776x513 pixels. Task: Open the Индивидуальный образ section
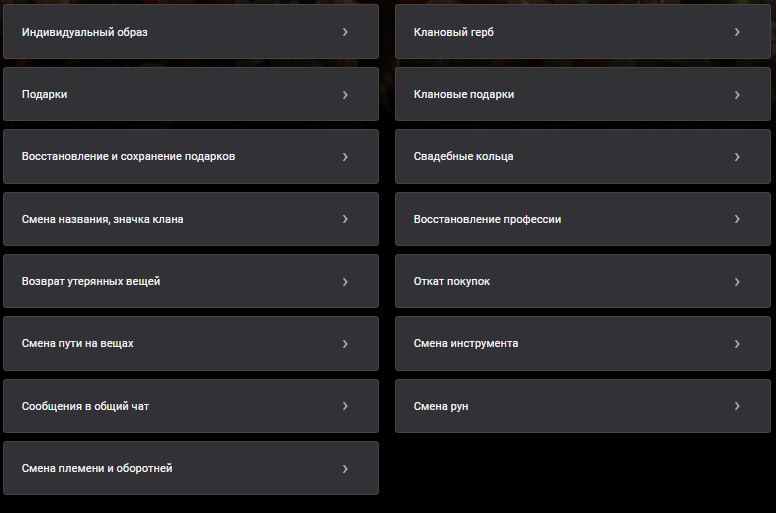pyautogui.click(x=191, y=32)
